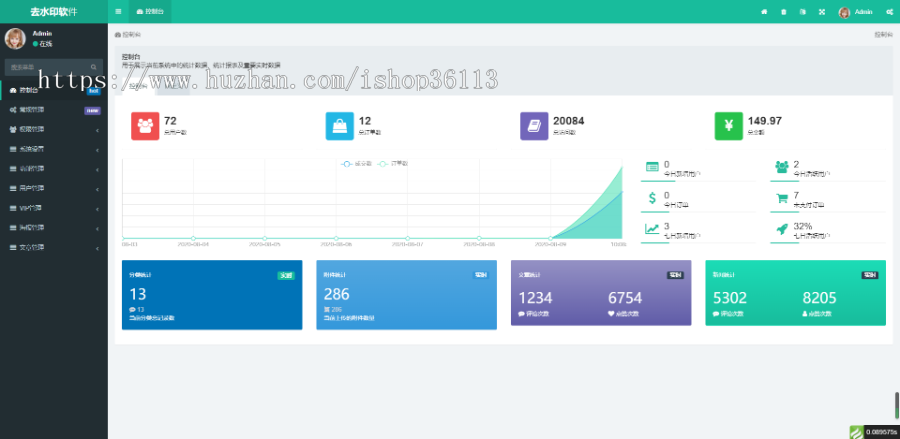The width and height of the screenshot is (900, 439).
Task: Click the shopping cart icon beside value 7
Action: (782, 198)
